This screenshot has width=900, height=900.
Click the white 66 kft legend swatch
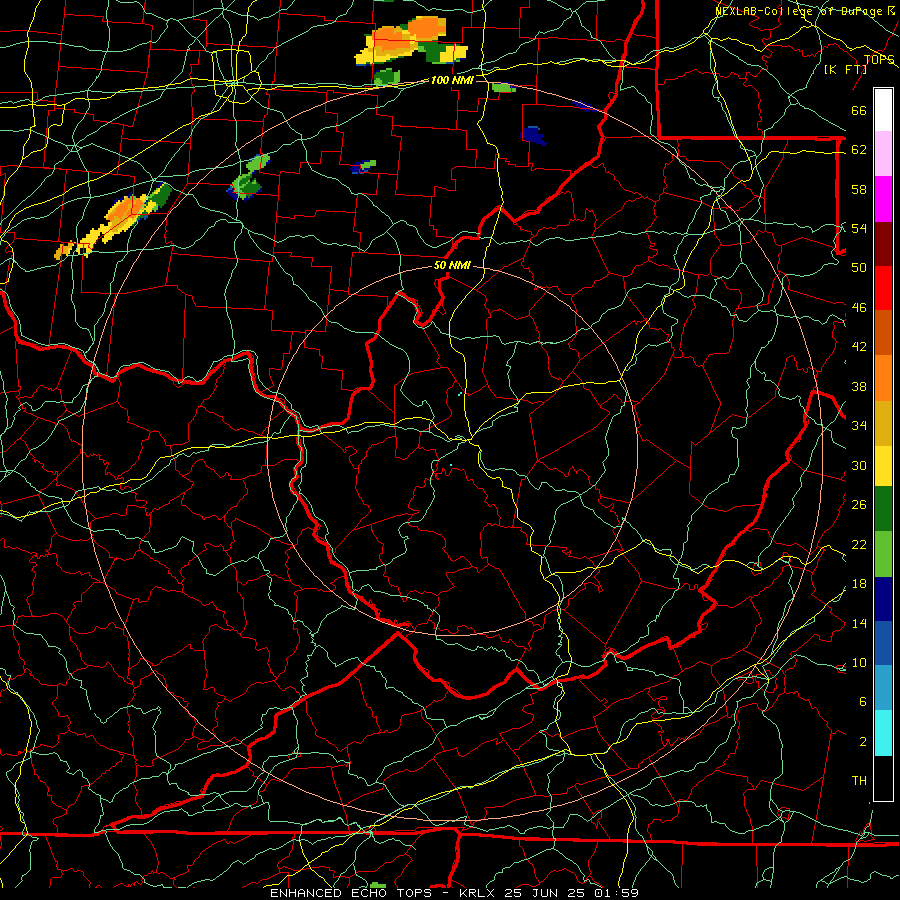tap(883, 110)
